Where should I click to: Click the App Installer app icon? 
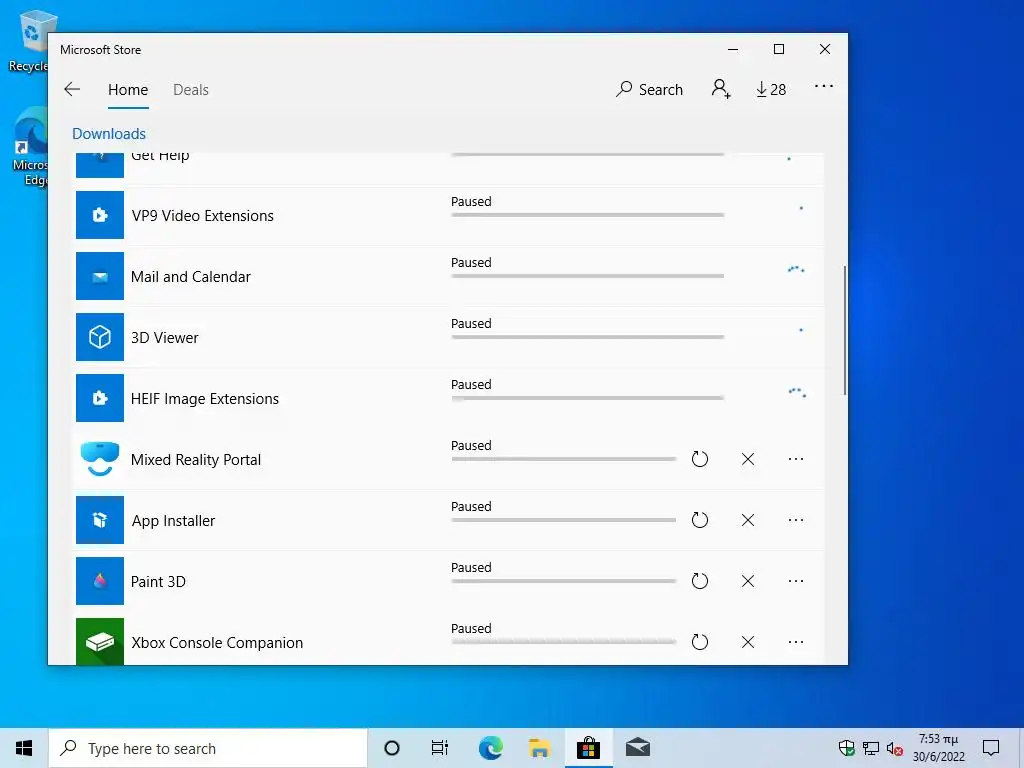(100, 520)
